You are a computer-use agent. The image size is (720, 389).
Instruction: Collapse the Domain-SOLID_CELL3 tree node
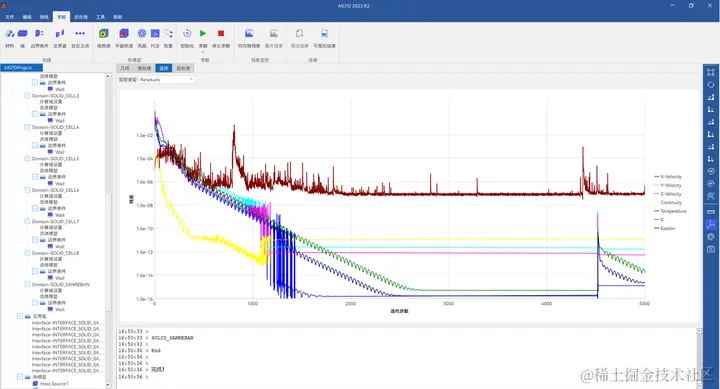click(x=27, y=96)
